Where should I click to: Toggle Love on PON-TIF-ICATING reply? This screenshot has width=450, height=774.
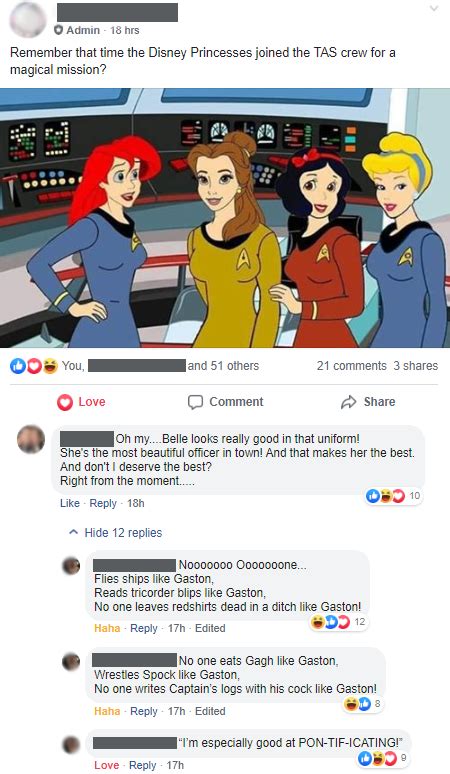pos(107,765)
